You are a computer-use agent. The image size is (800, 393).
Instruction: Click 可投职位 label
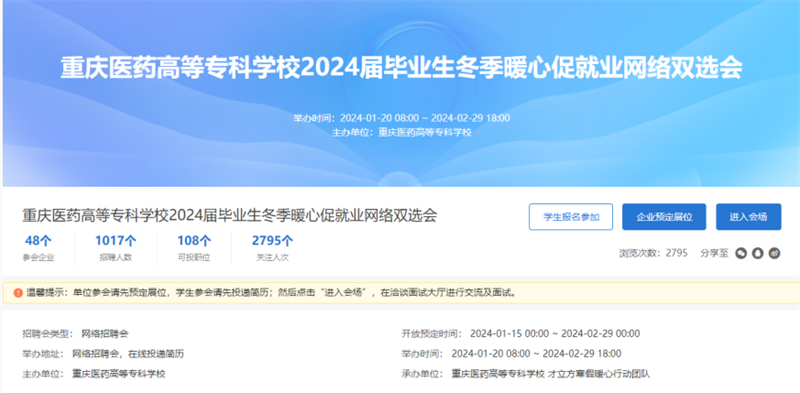coord(194,258)
